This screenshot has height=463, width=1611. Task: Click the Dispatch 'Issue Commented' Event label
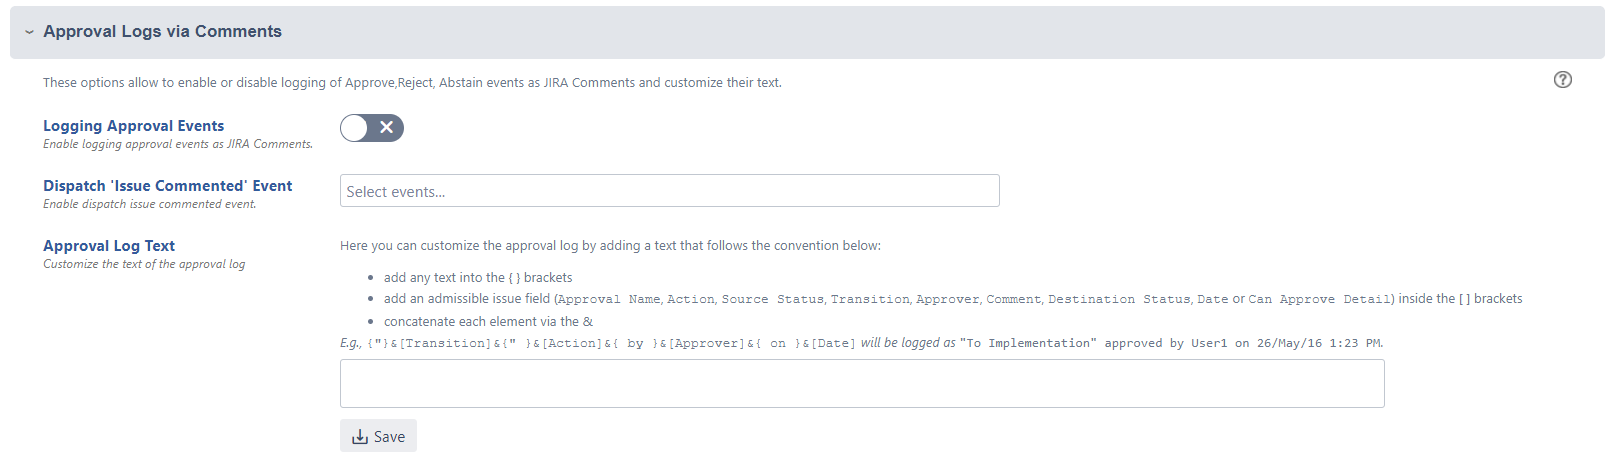point(167,186)
